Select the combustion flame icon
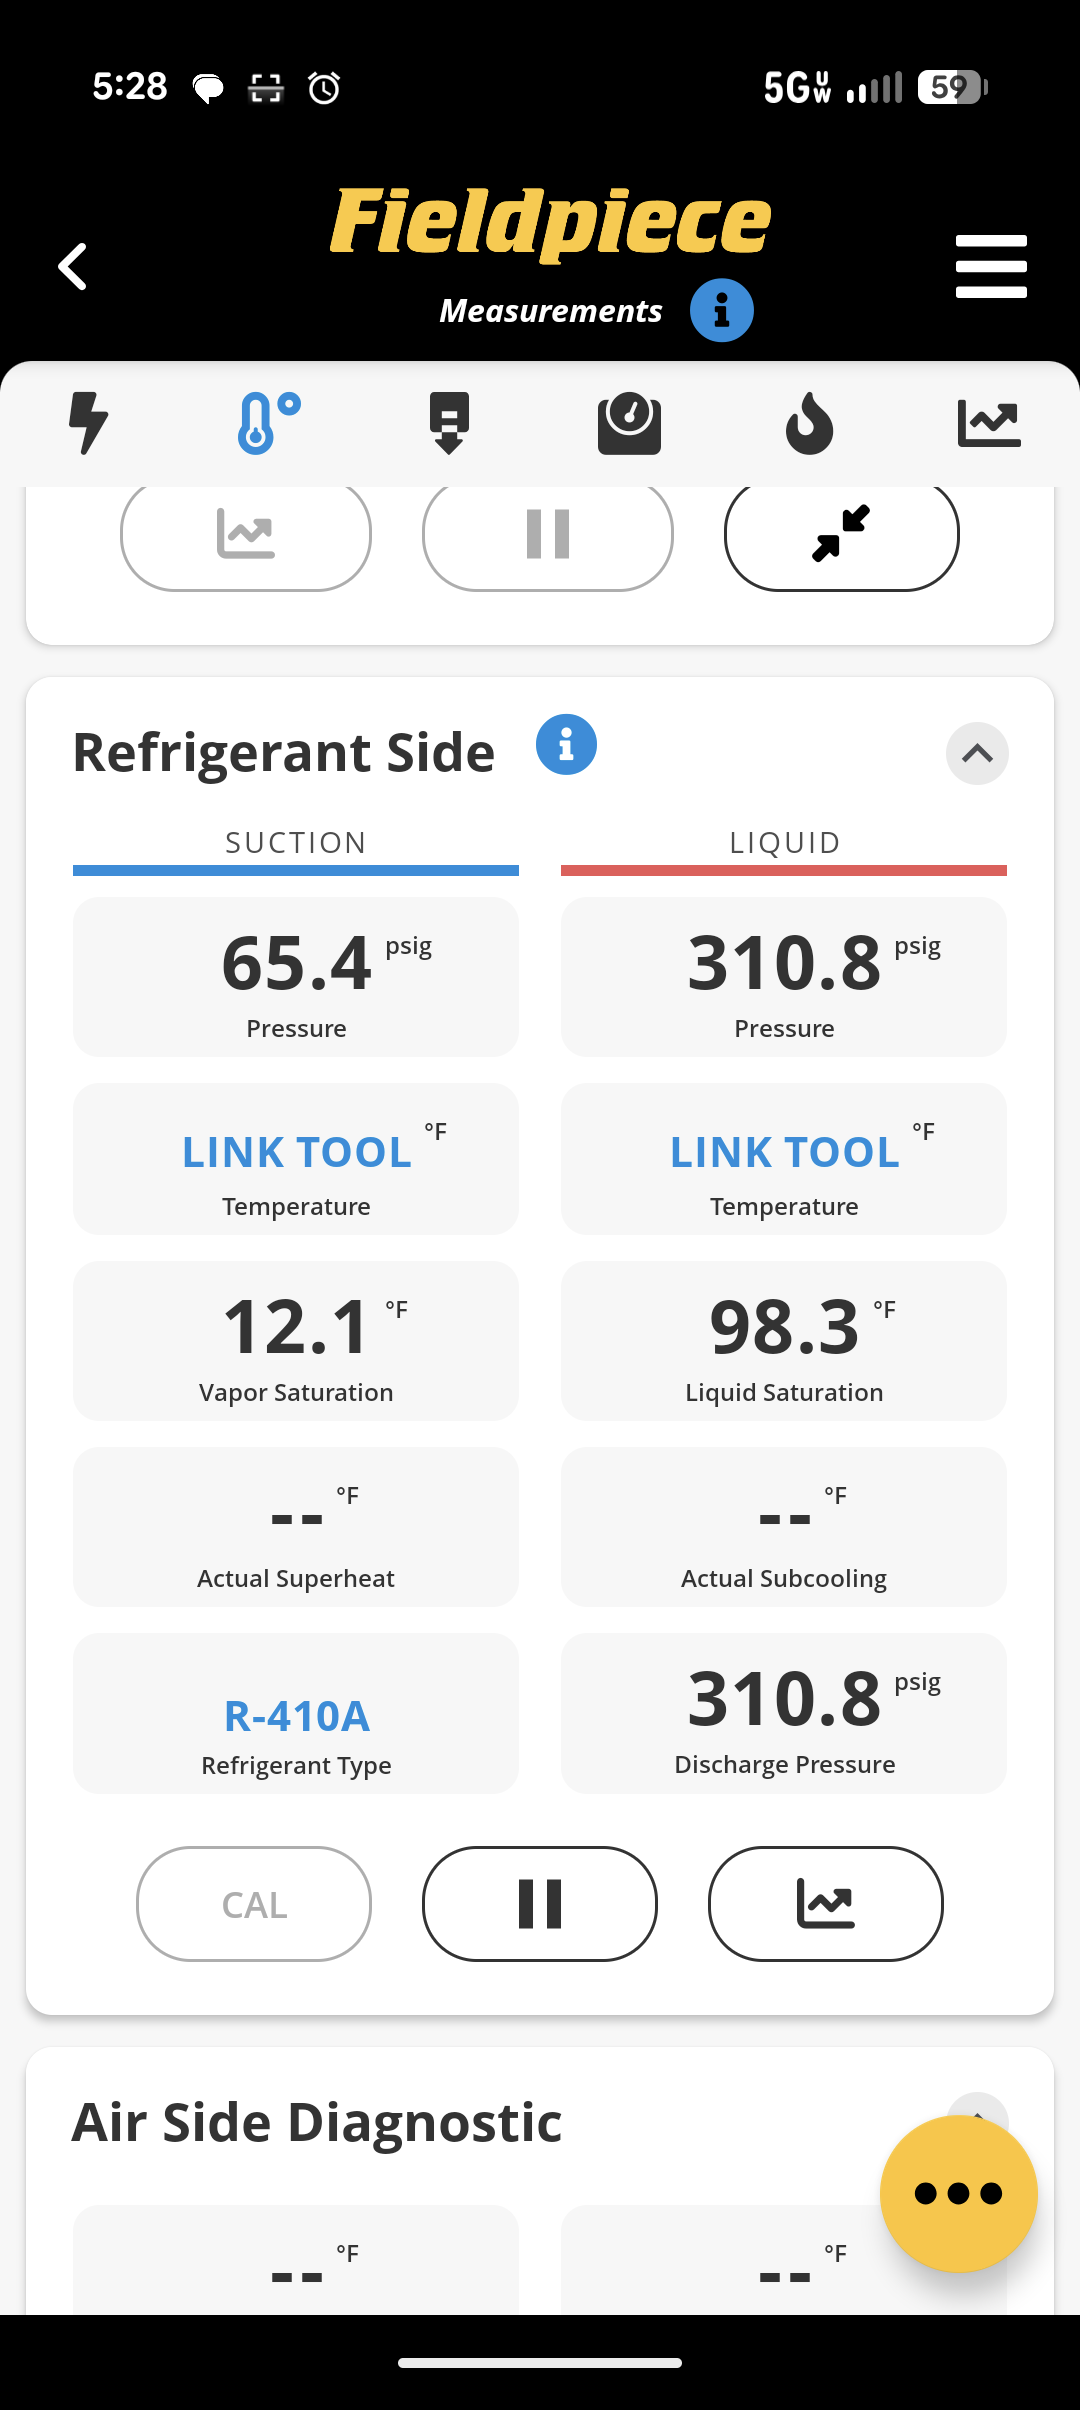This screenshot has width=1080, height=2410. point(809,423)
